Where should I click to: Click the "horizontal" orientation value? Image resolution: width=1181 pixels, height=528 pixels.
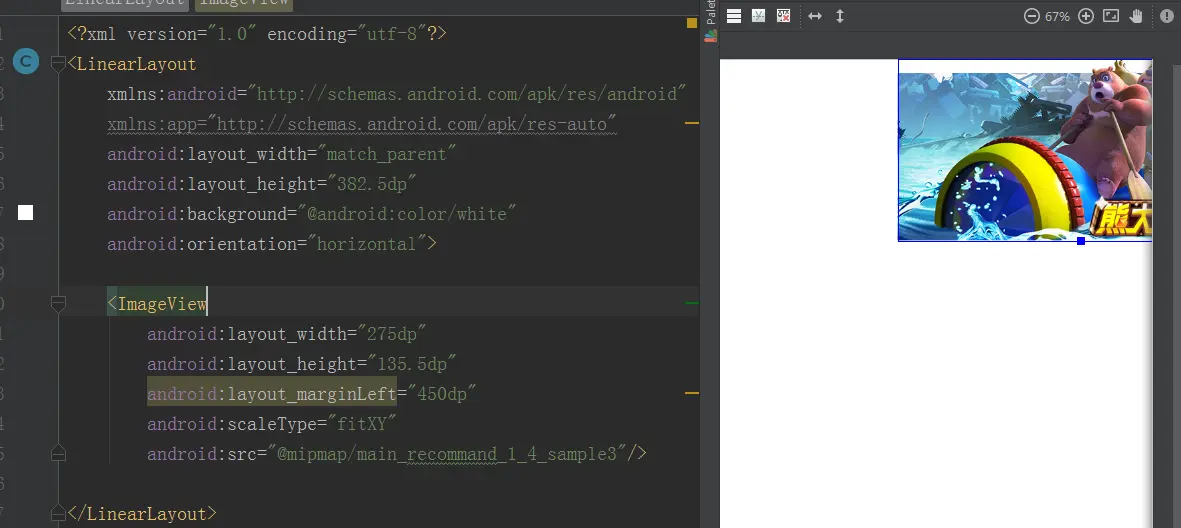[x=367, y=244]
